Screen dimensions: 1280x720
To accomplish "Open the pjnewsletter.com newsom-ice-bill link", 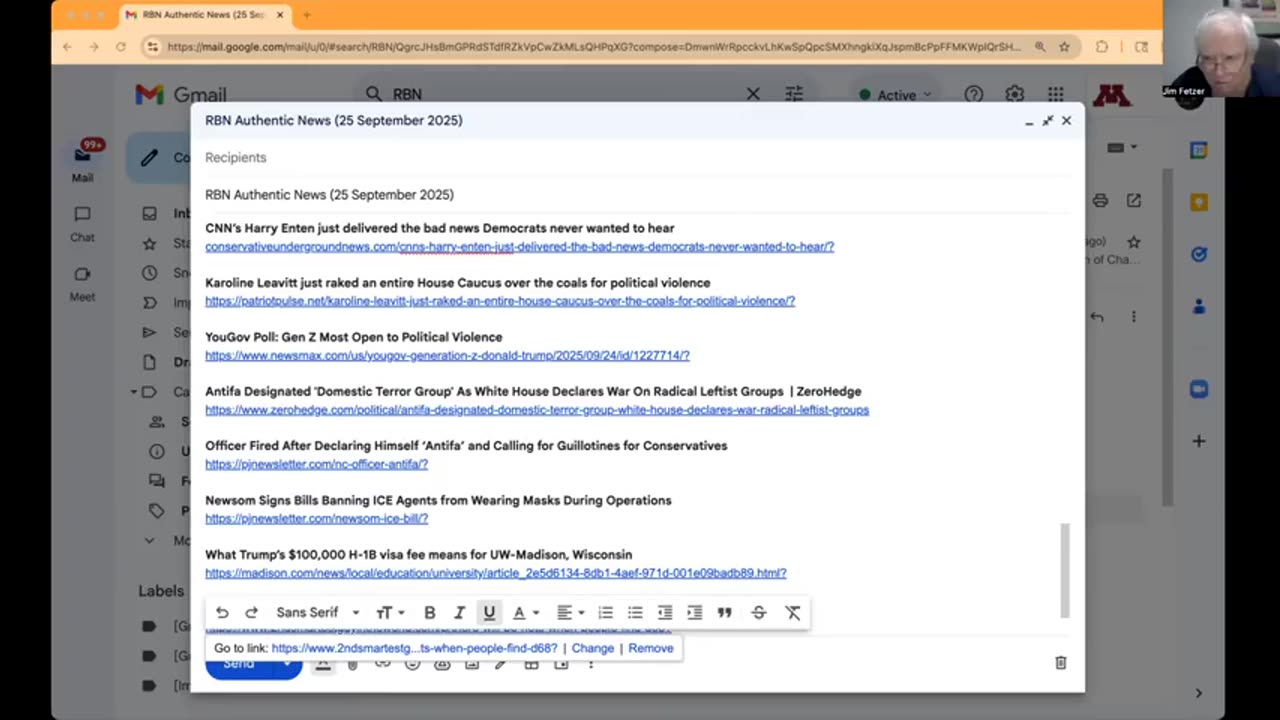I will pos(316,518).
